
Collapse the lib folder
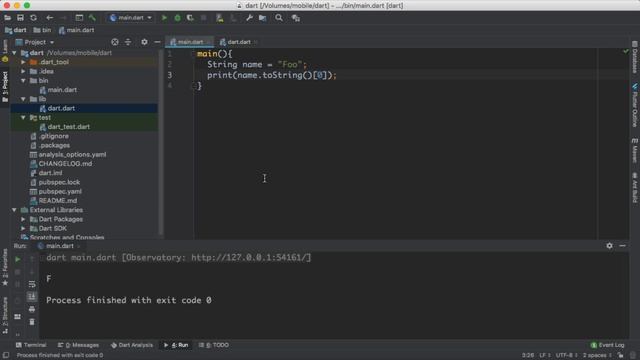(23, 99)
